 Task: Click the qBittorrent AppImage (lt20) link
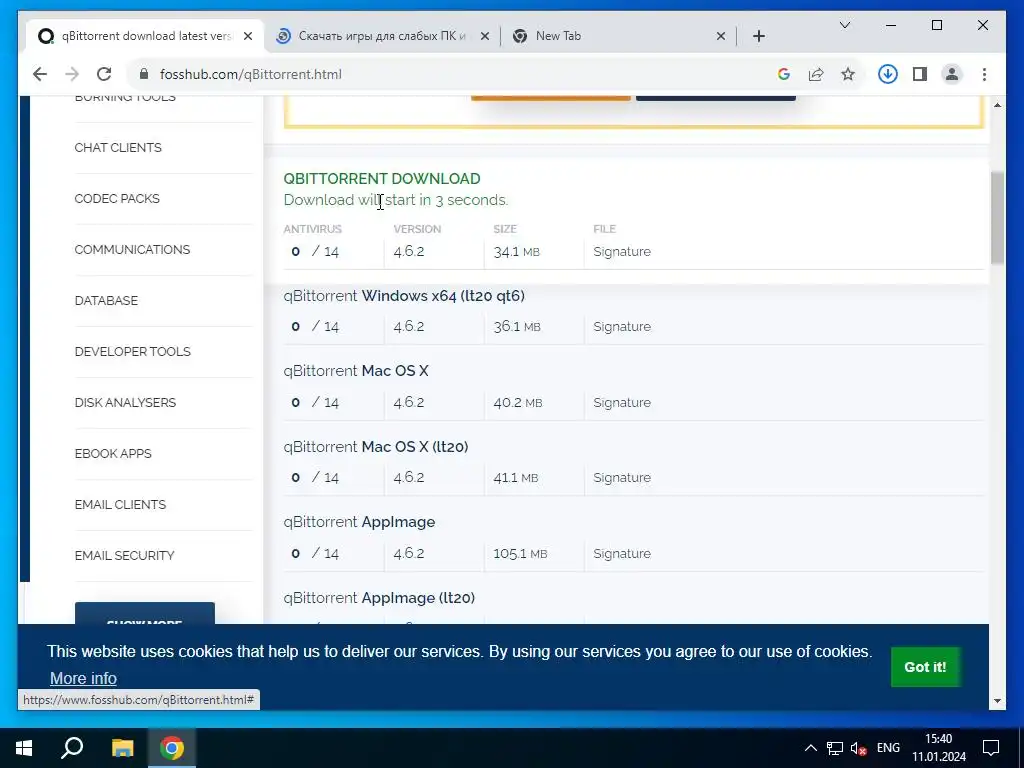click(379, 598)
